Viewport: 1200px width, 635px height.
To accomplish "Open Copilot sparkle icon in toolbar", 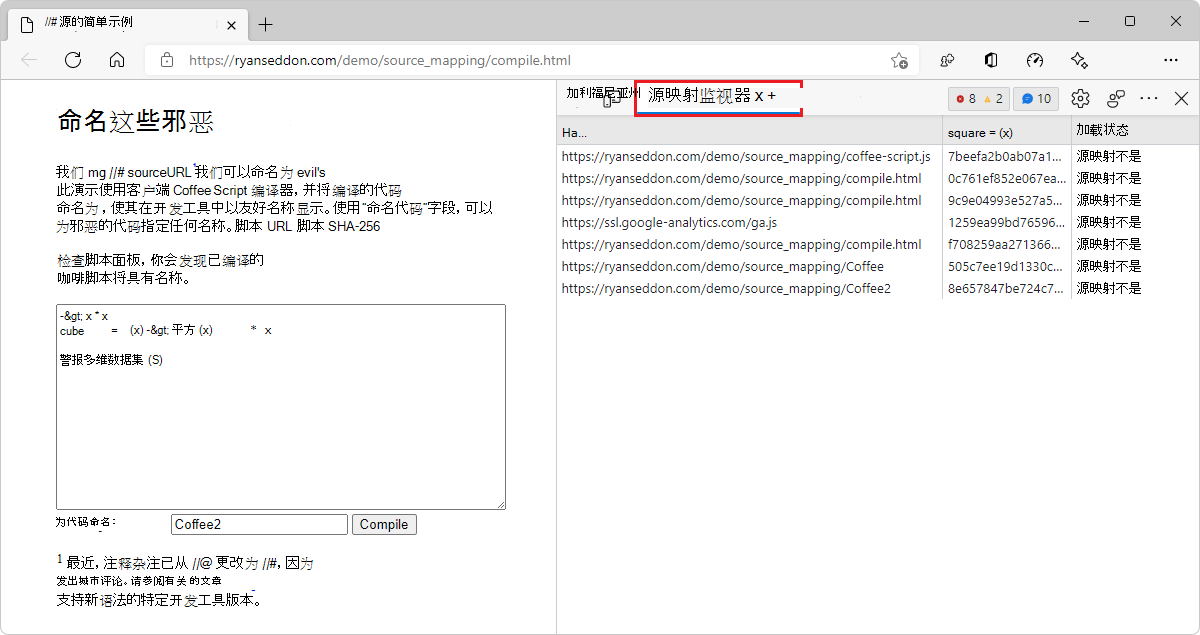I will click(x=1078, y=60).
